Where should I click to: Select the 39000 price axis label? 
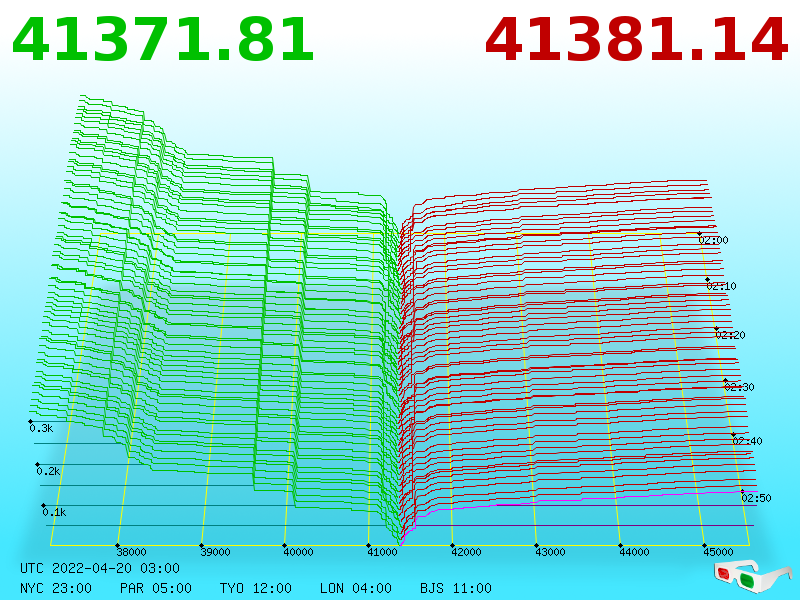pyautogui.click(x=215, y=552)
